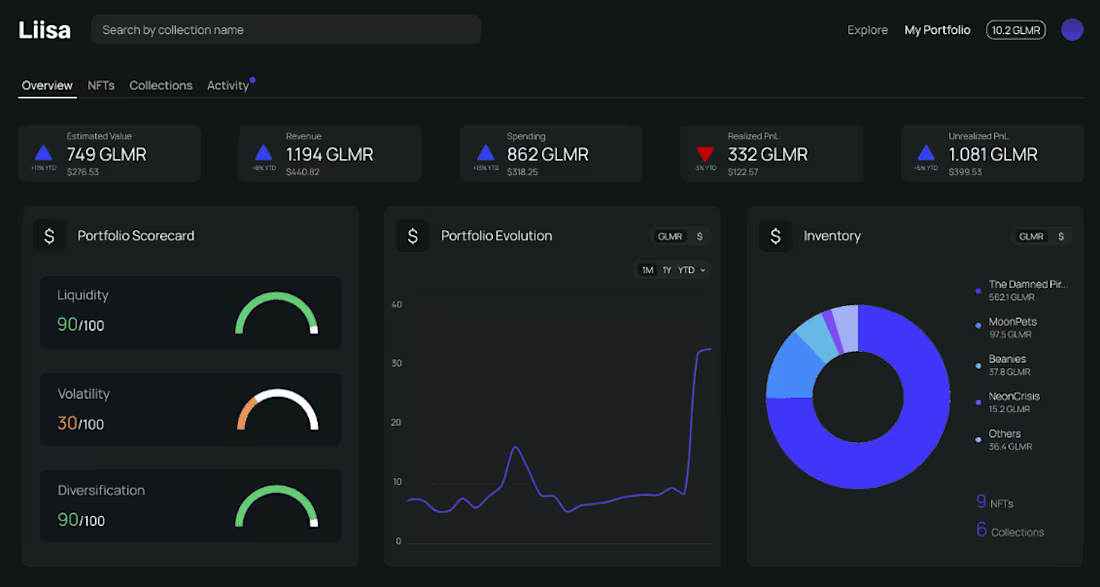Screen dimensions: 1100x587
Task: Expand the YTD time range dropdown
Action: coord(691,270)
